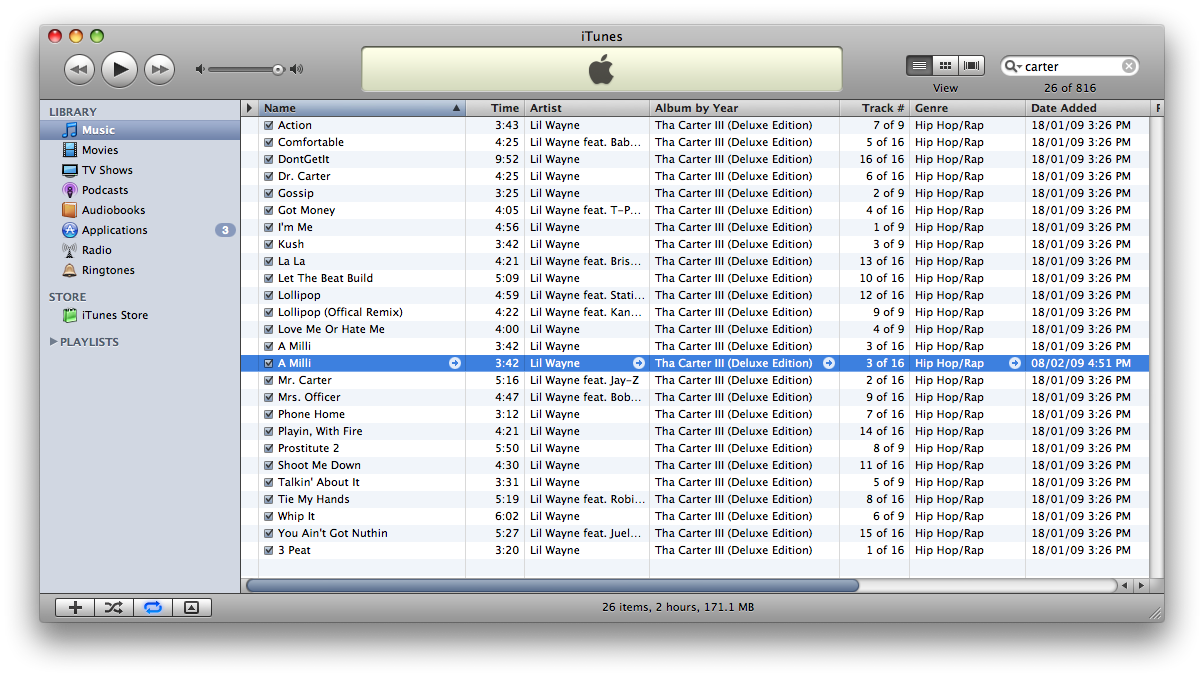Toggle the checkbox for Mrs. Officer
The image size is (1204, 677).
tap(268, 398)
